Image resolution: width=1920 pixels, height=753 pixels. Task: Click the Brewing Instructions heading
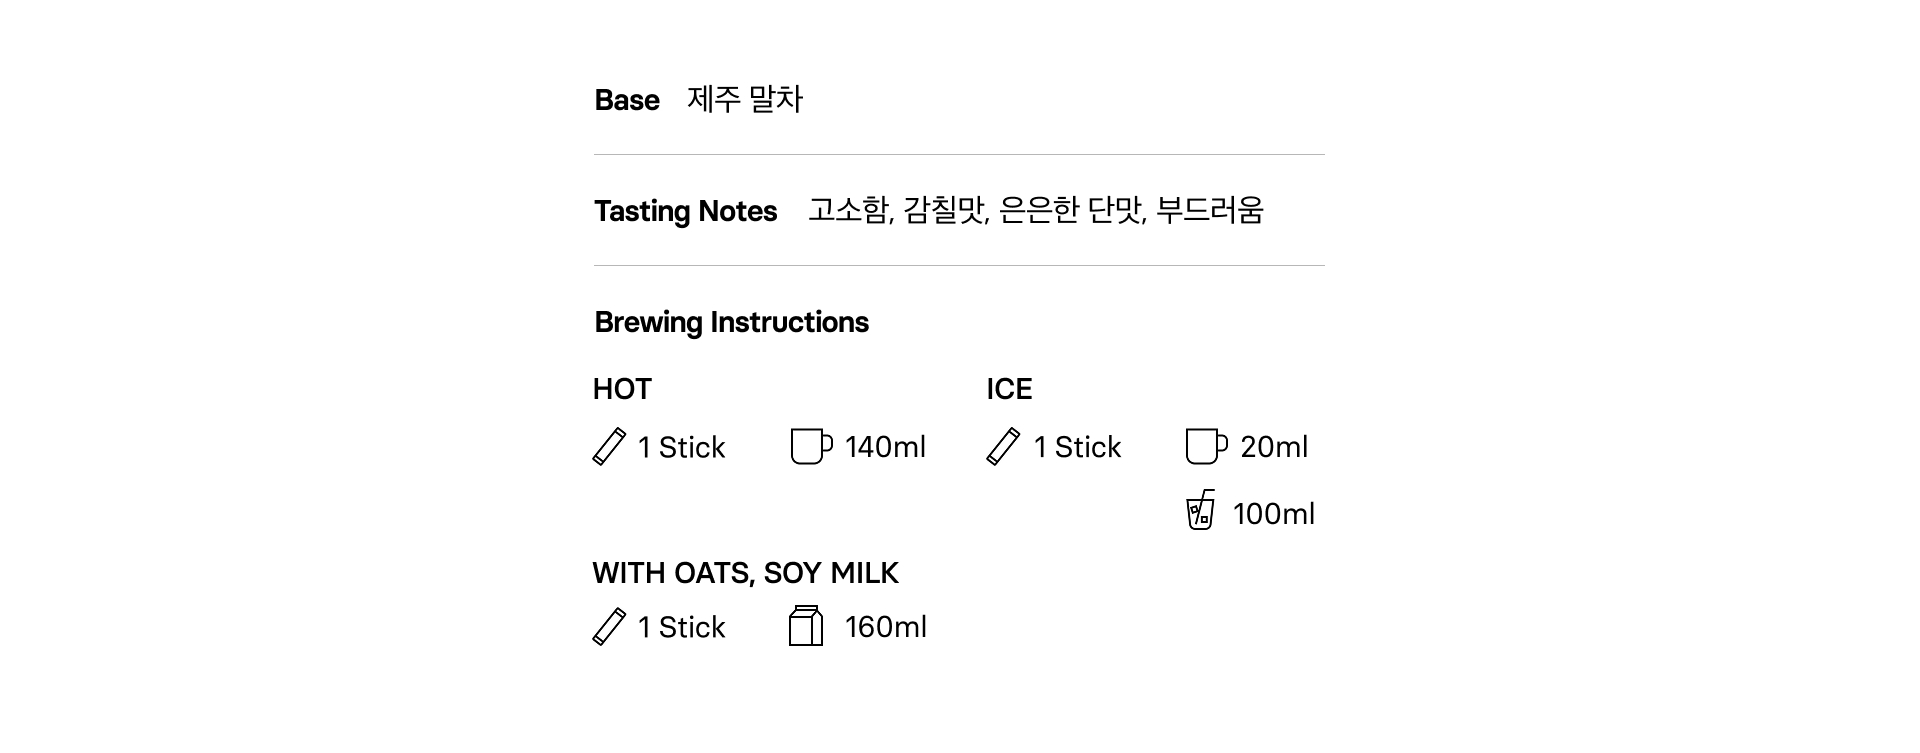(731, 322)
